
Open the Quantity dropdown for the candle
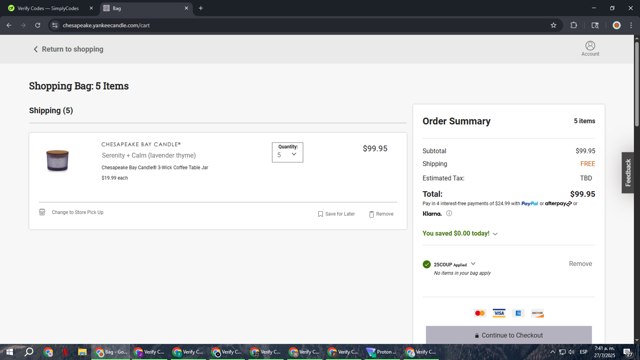point(287,152)
